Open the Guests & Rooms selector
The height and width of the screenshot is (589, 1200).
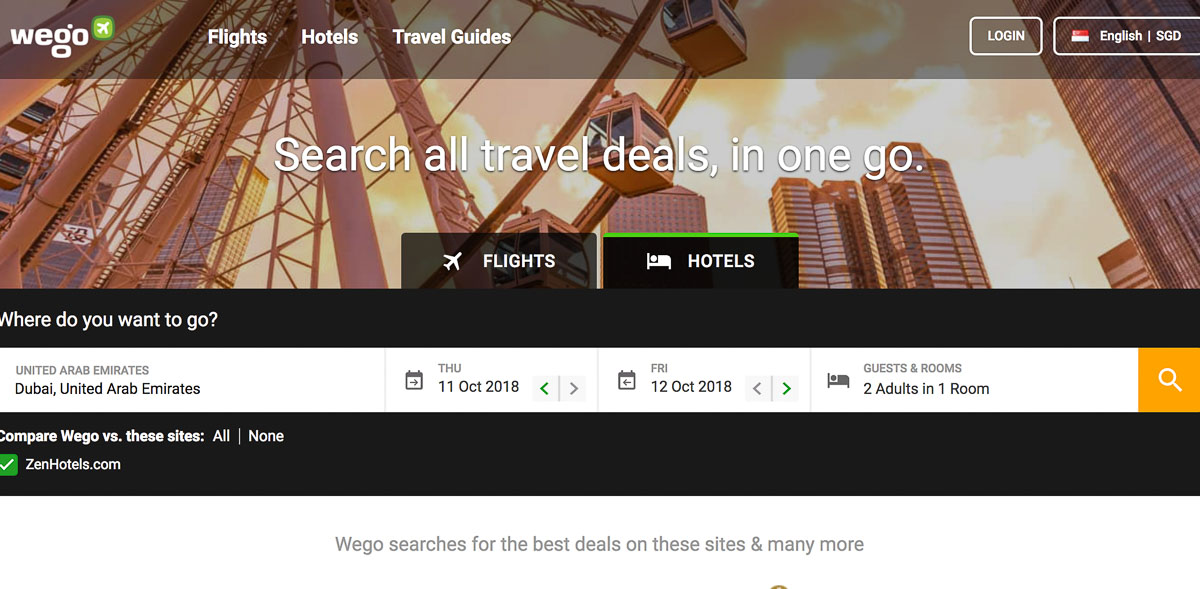pos(974,380)
